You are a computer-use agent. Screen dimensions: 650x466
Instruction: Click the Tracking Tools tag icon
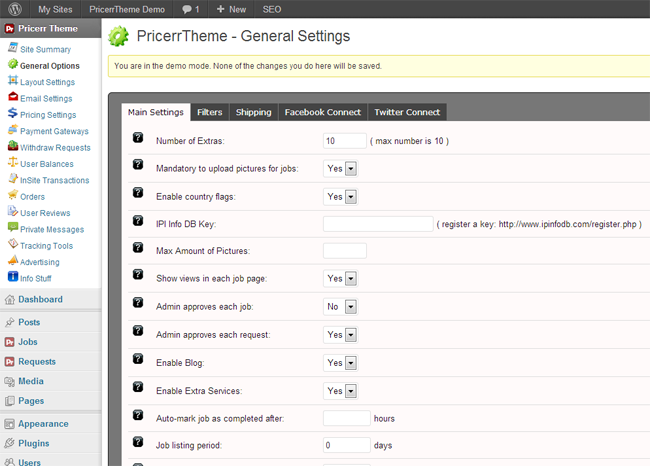[13, 244]
